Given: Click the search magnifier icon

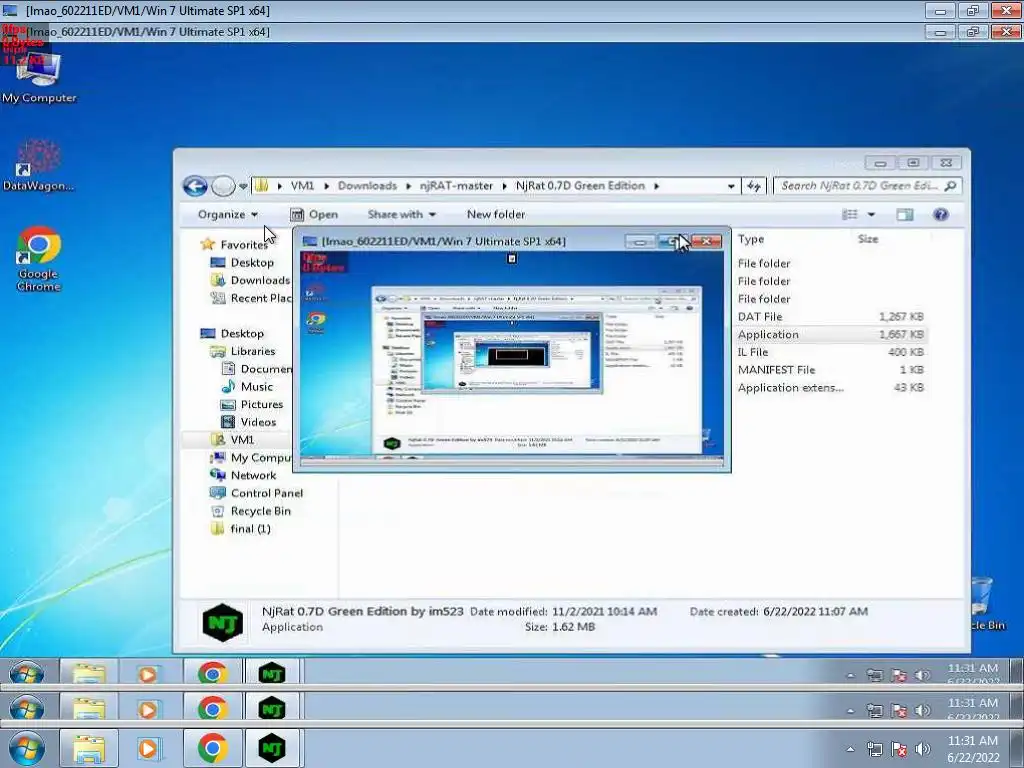Looking at the screenshot, I should (x=951, y=186).
